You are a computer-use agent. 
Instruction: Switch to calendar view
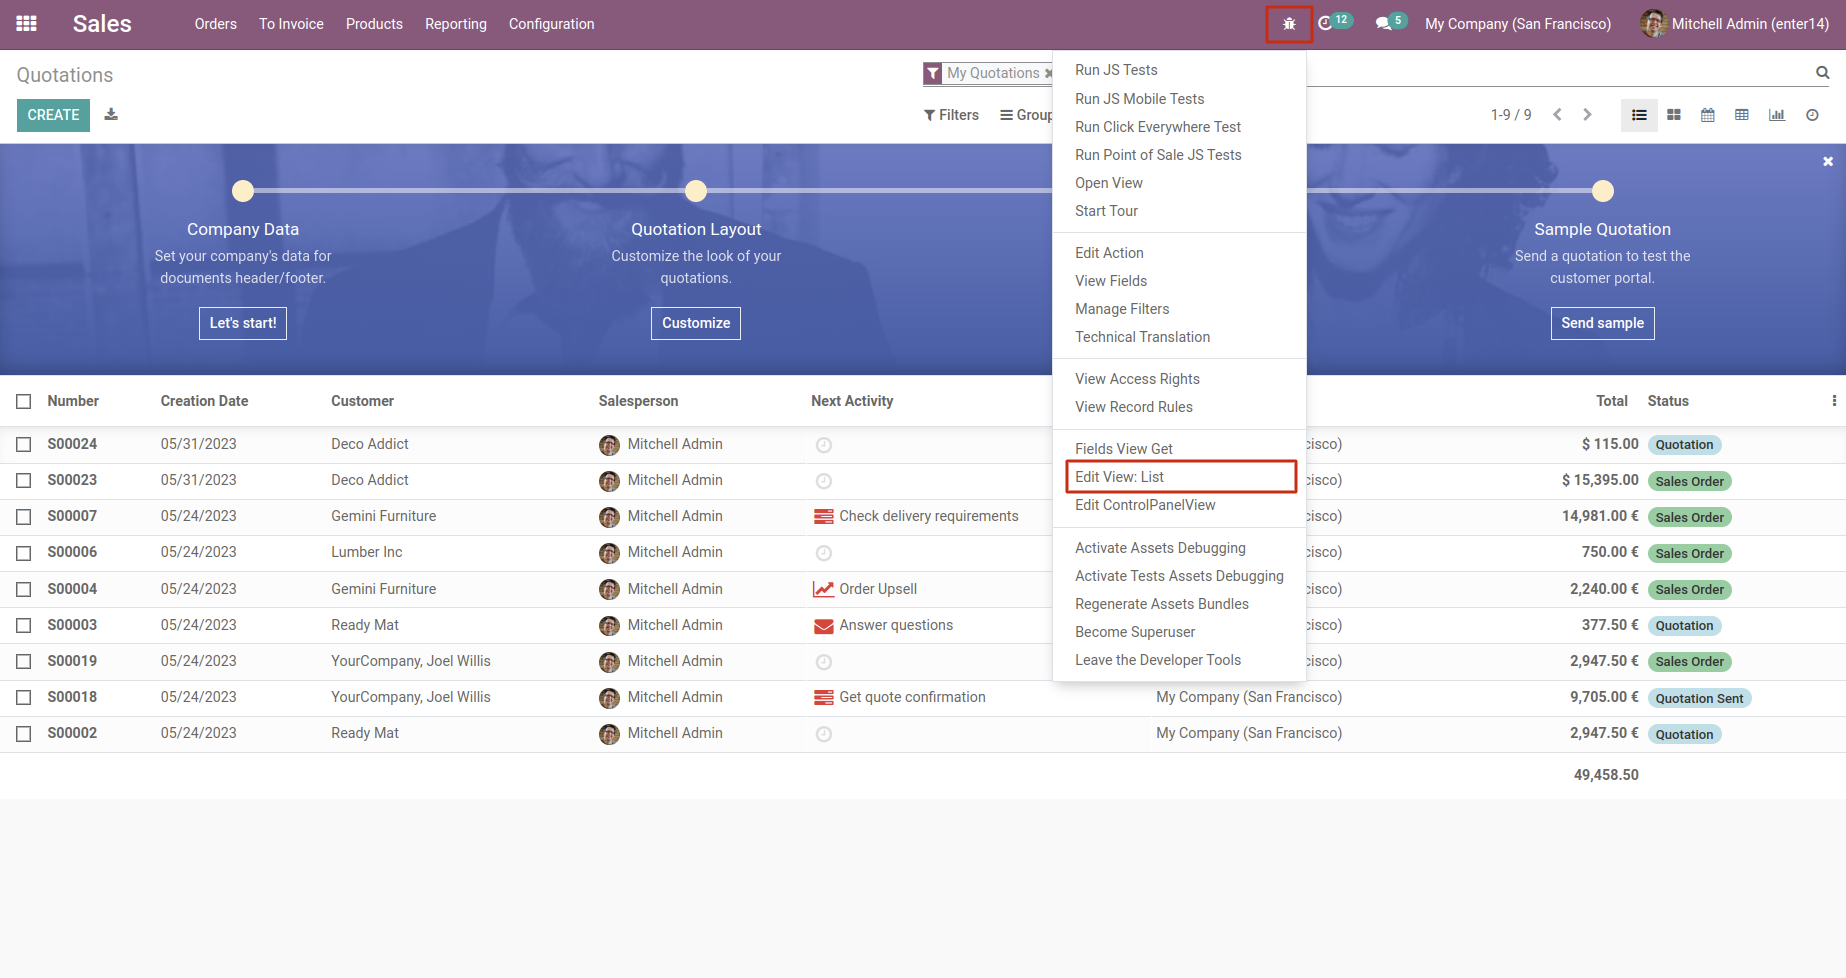[1708, 115]
